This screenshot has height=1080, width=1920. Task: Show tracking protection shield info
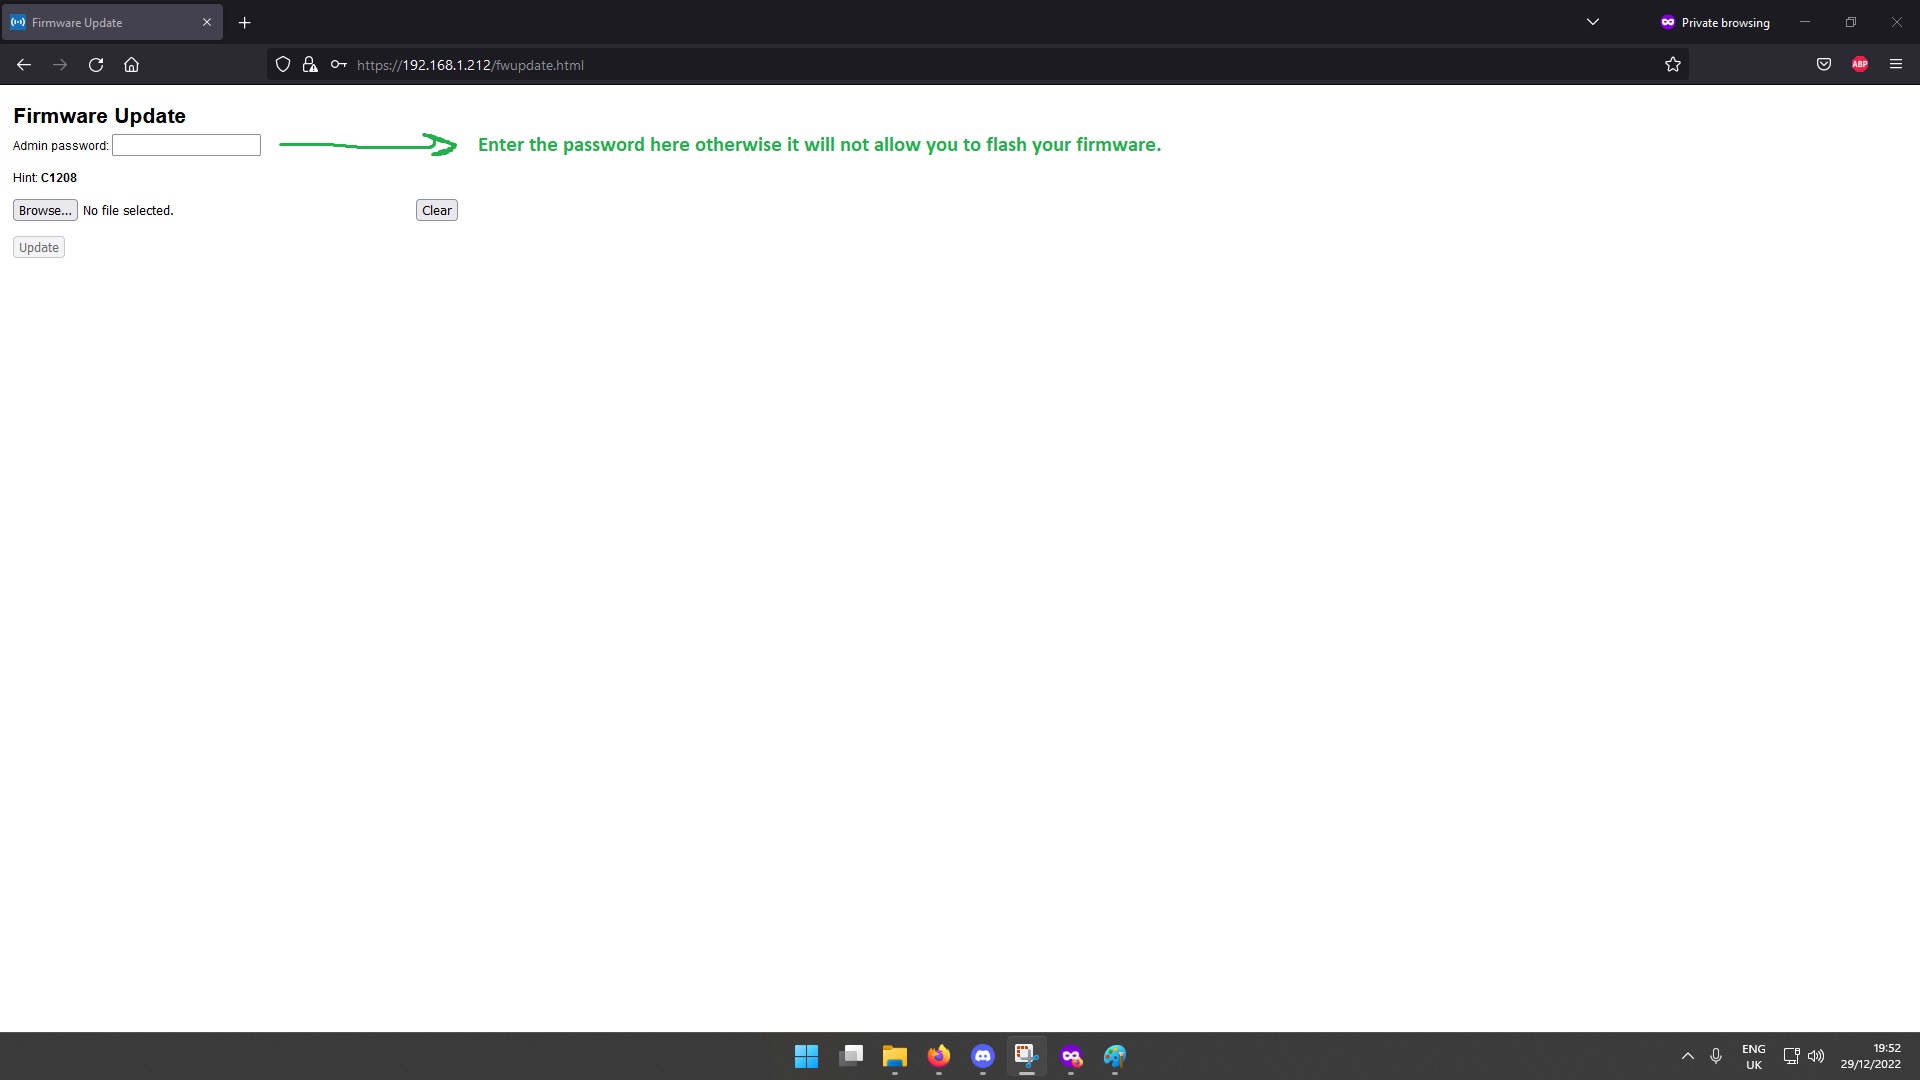283,65
